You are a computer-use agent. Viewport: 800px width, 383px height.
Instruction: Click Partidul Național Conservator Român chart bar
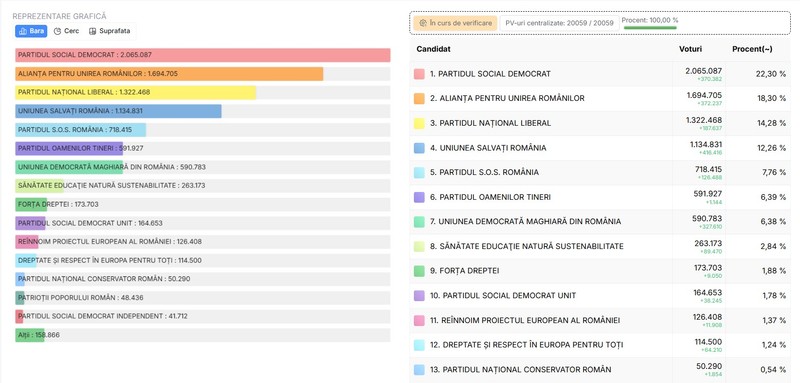pyautogui.click(x=20, y=279)
